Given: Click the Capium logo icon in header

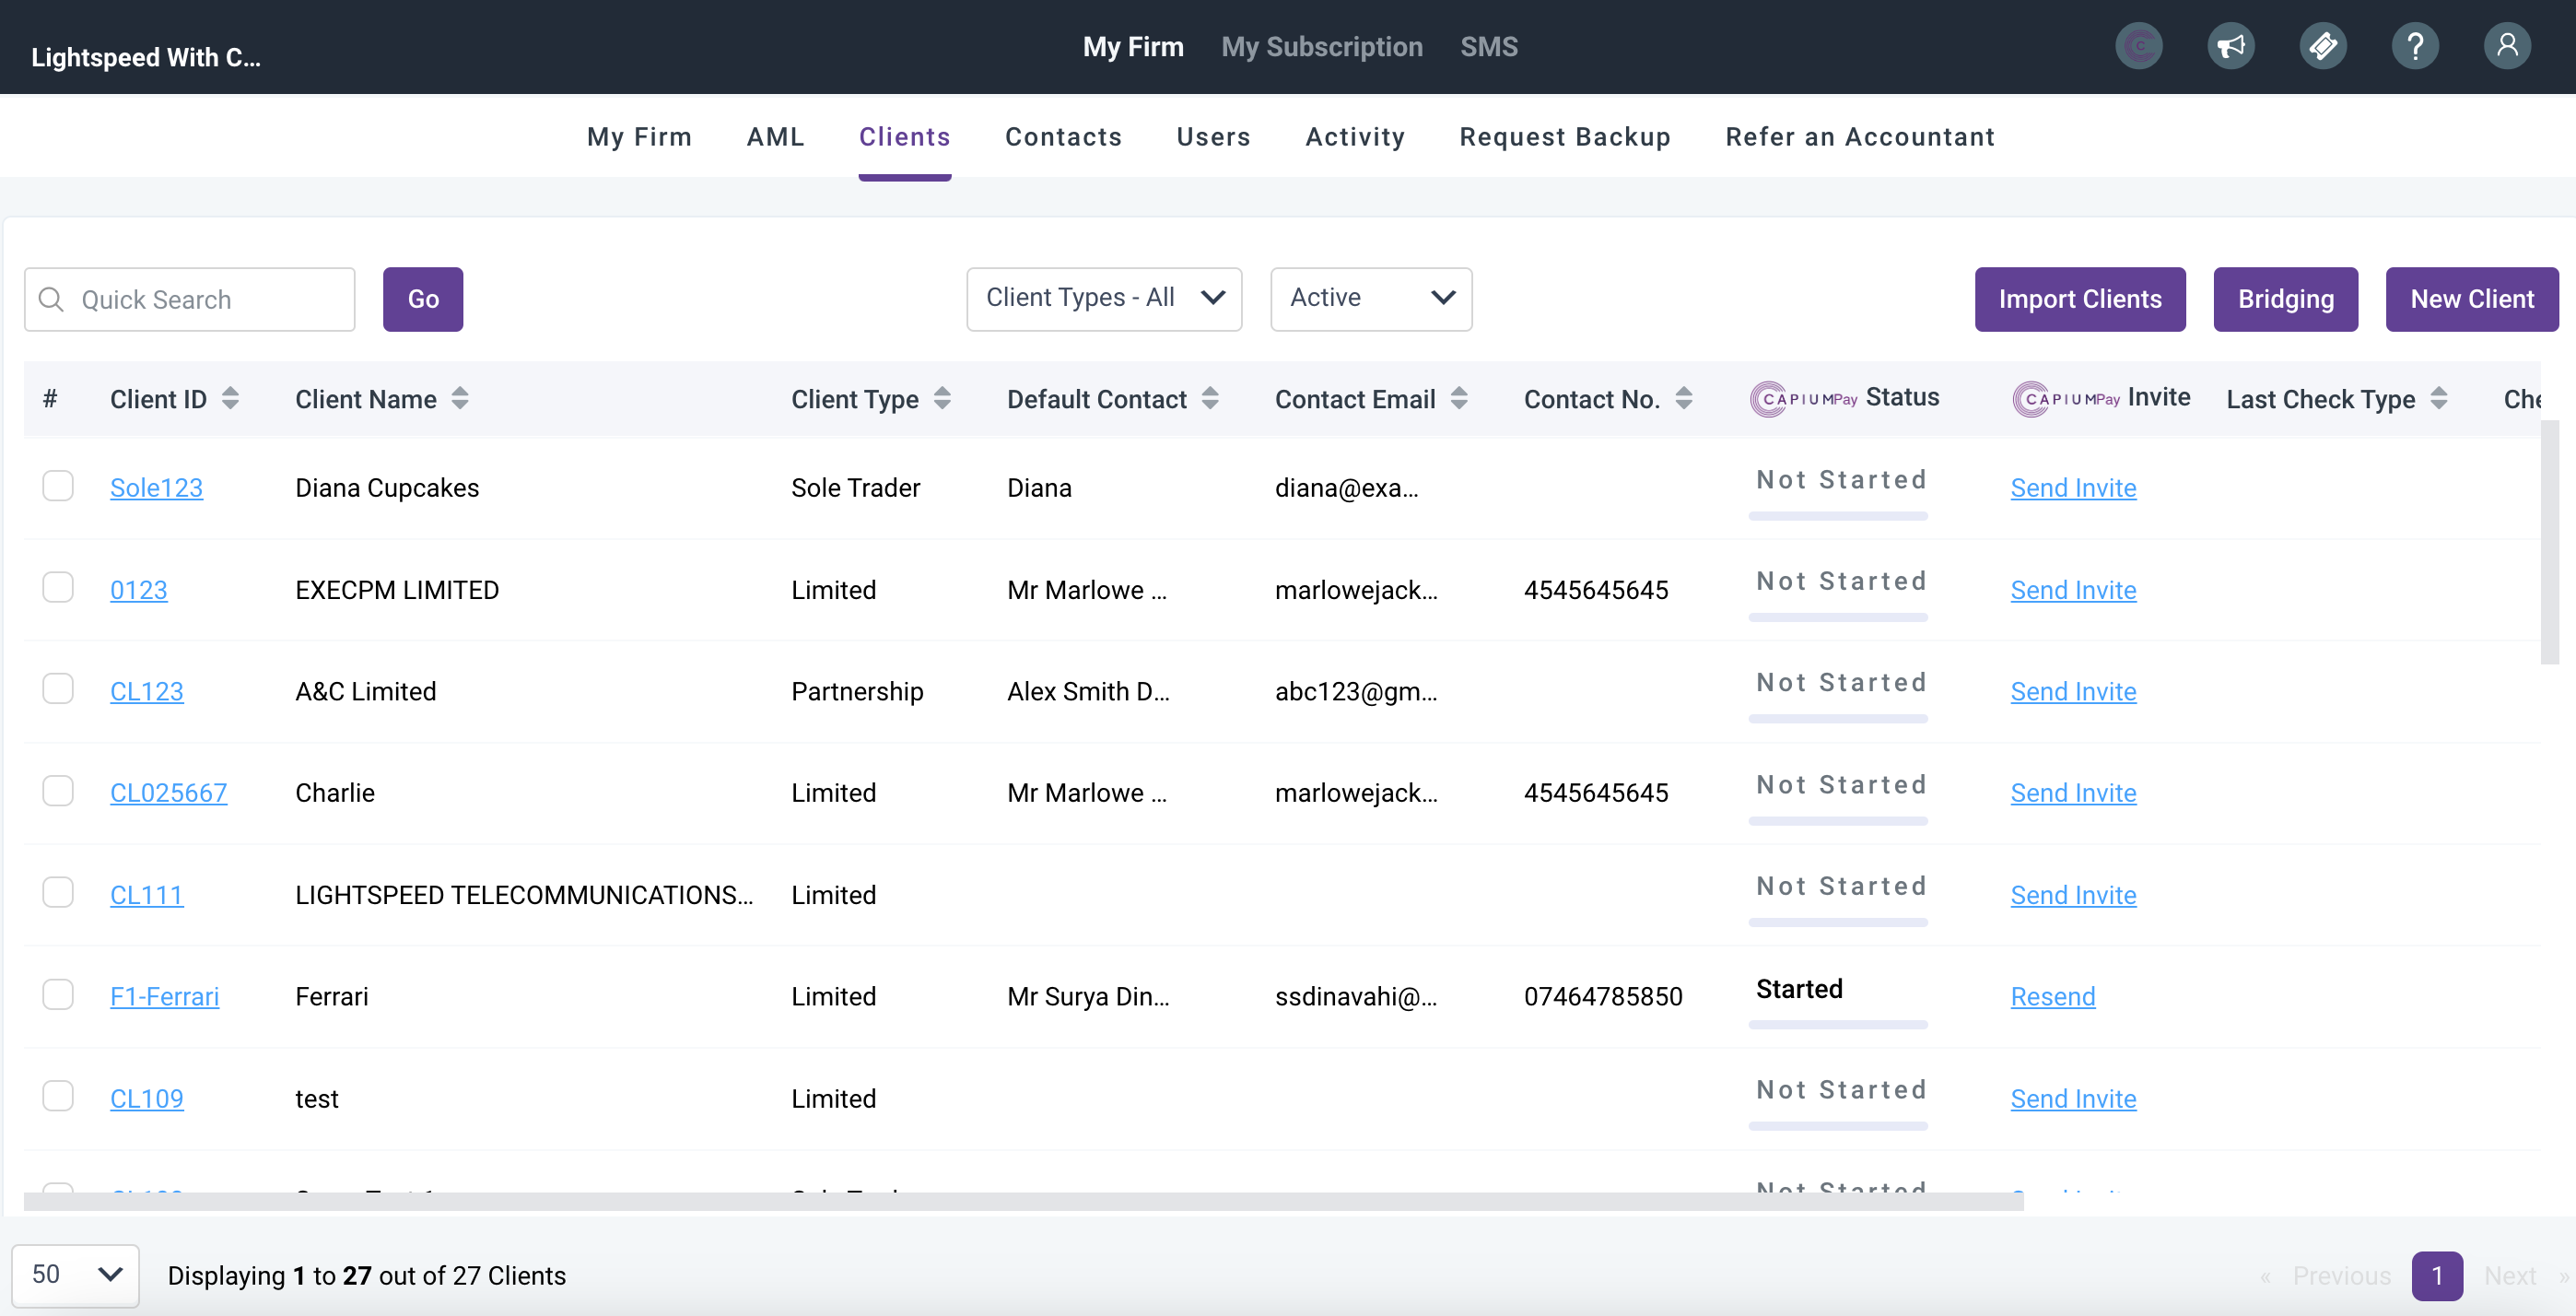Looking at the screenshot, I should (2138, 46).
